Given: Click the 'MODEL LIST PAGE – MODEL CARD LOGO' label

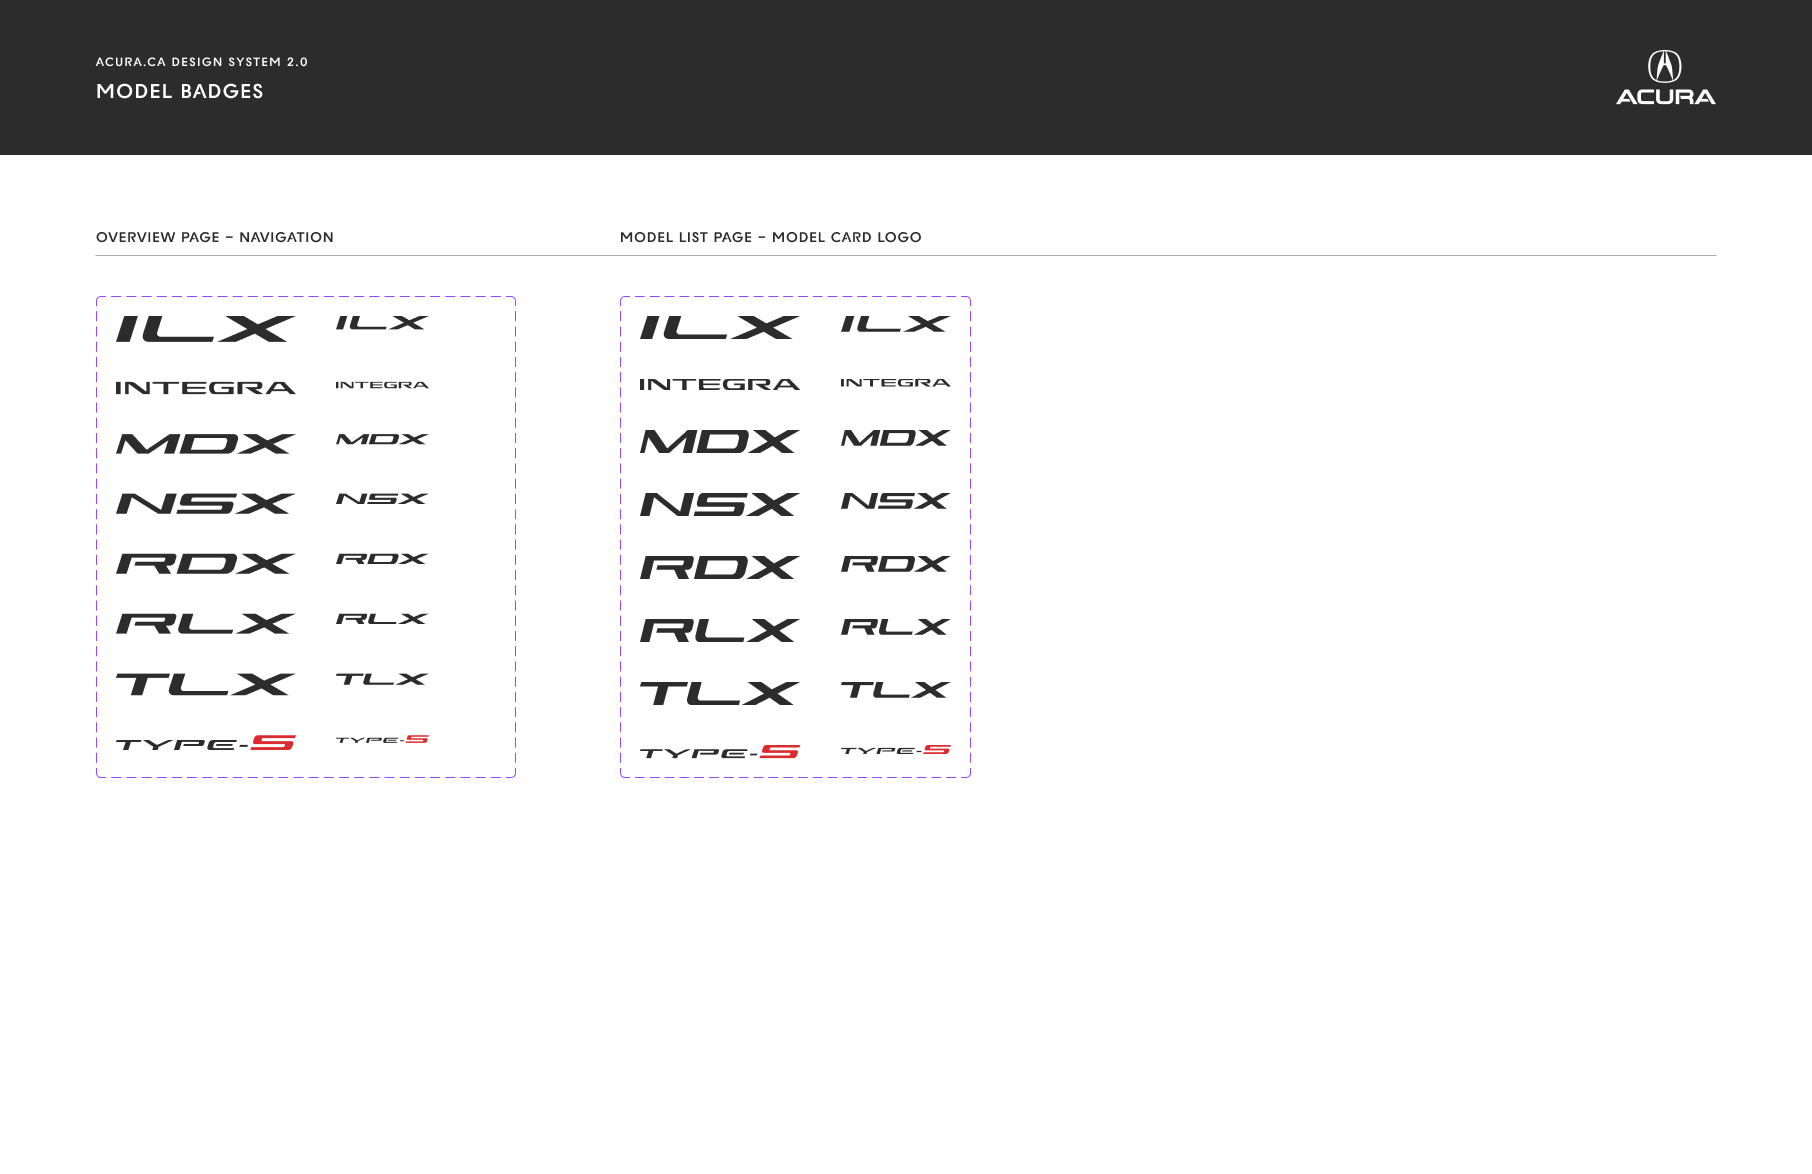Looking at the screenshot, I should point(771,237).
